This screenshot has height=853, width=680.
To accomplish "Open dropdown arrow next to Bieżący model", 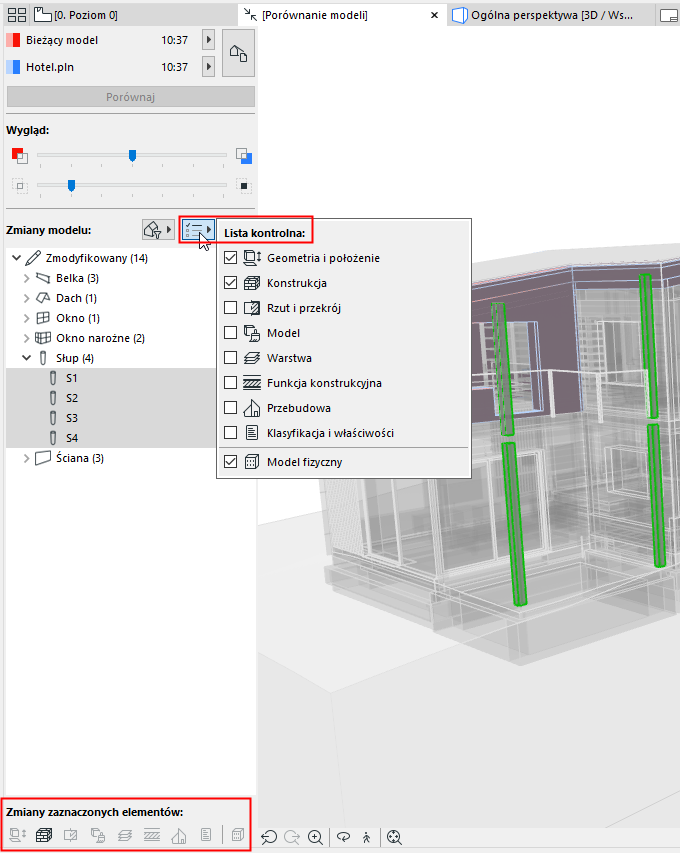I will [x=208, y=40].
